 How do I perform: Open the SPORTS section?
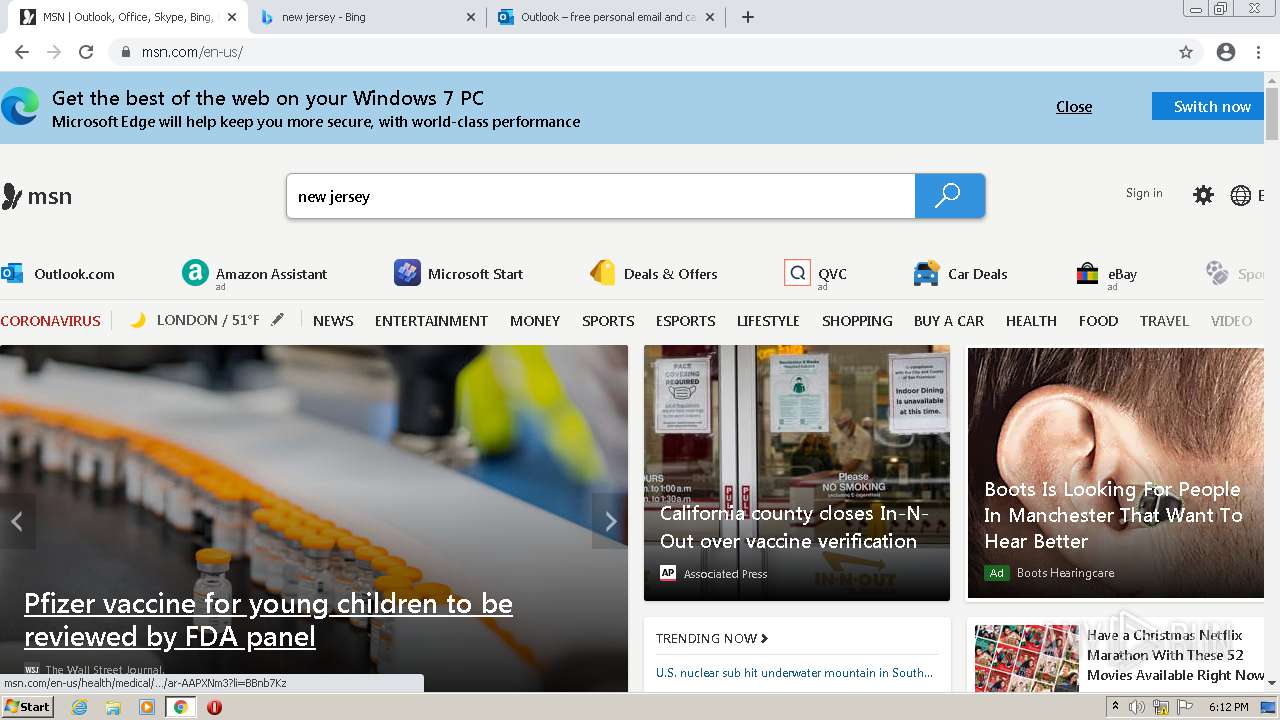coord(608,321)
